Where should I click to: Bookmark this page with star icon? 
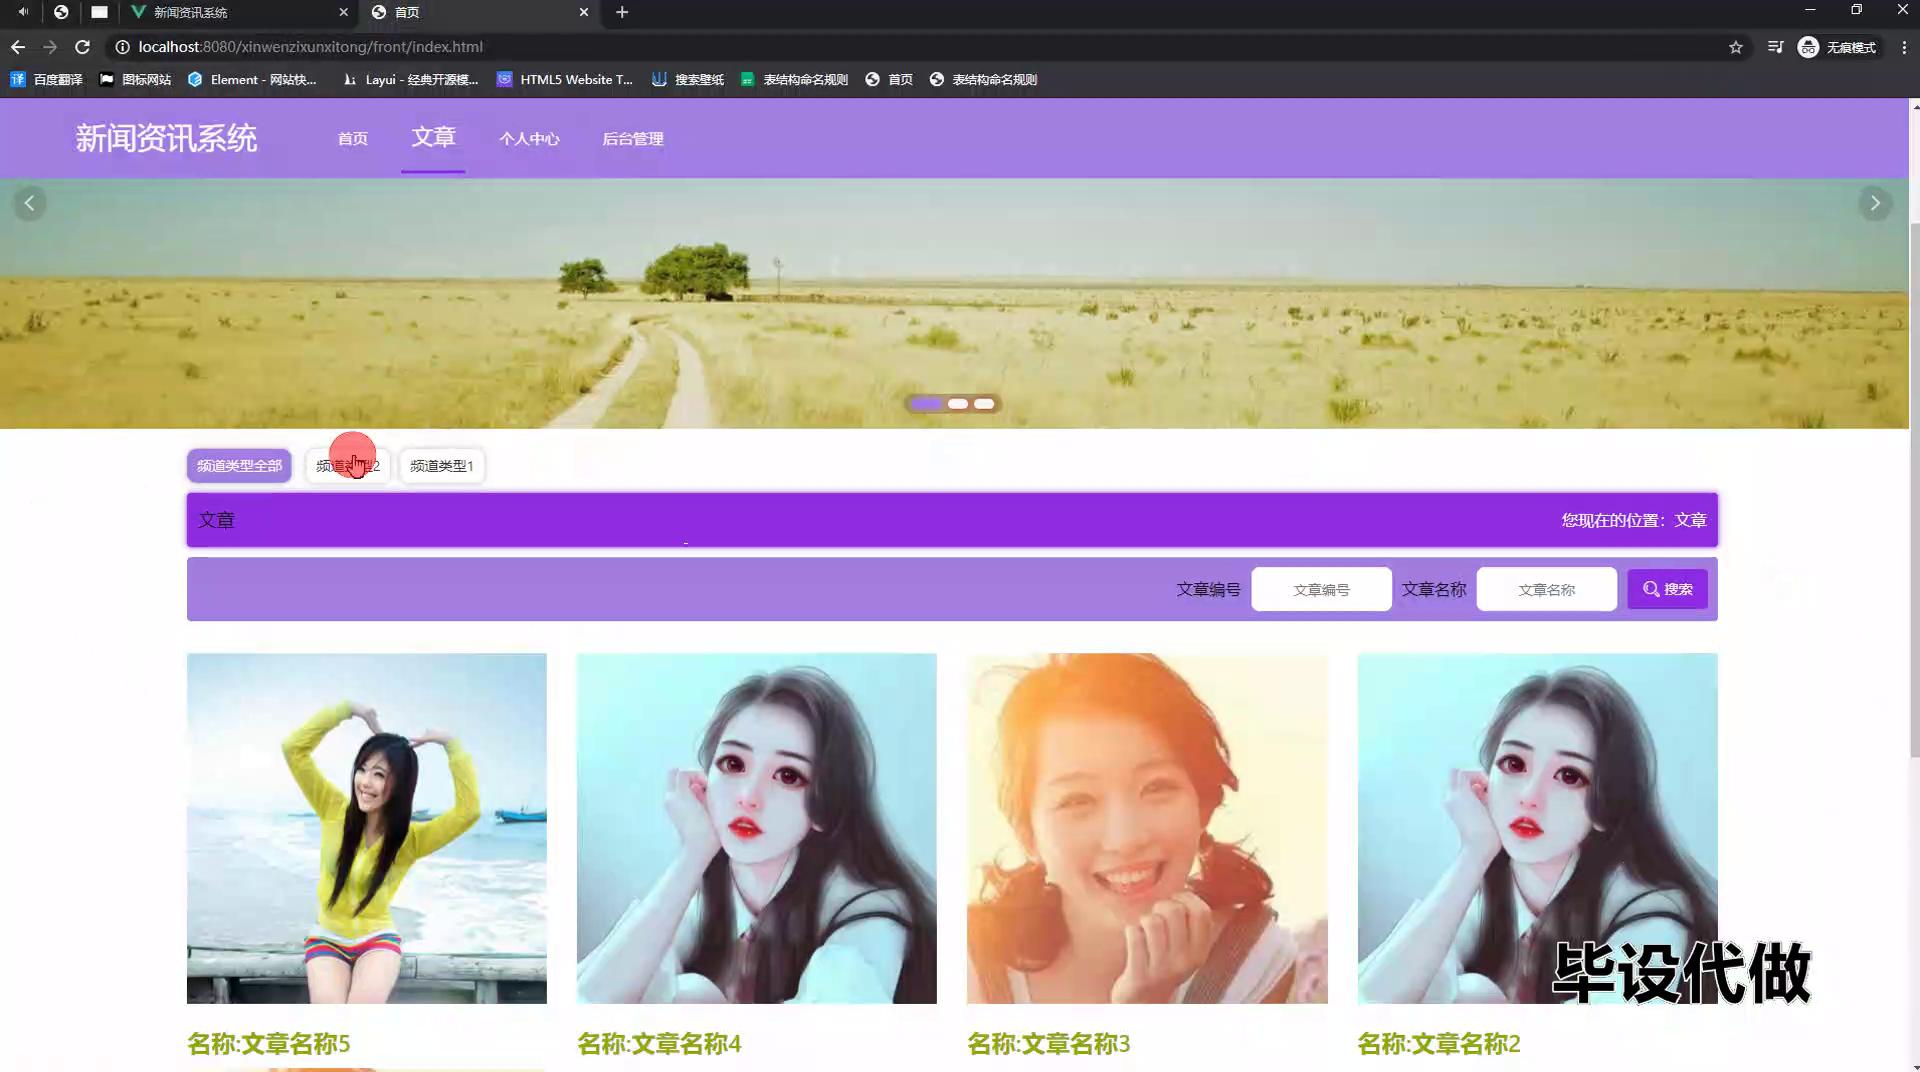point(1736,47)
